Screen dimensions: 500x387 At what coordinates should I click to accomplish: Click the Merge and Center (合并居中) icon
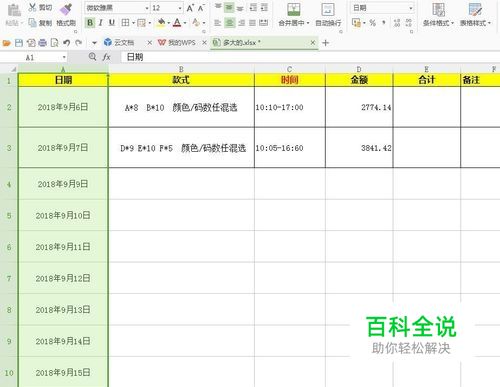pos(293,10)
